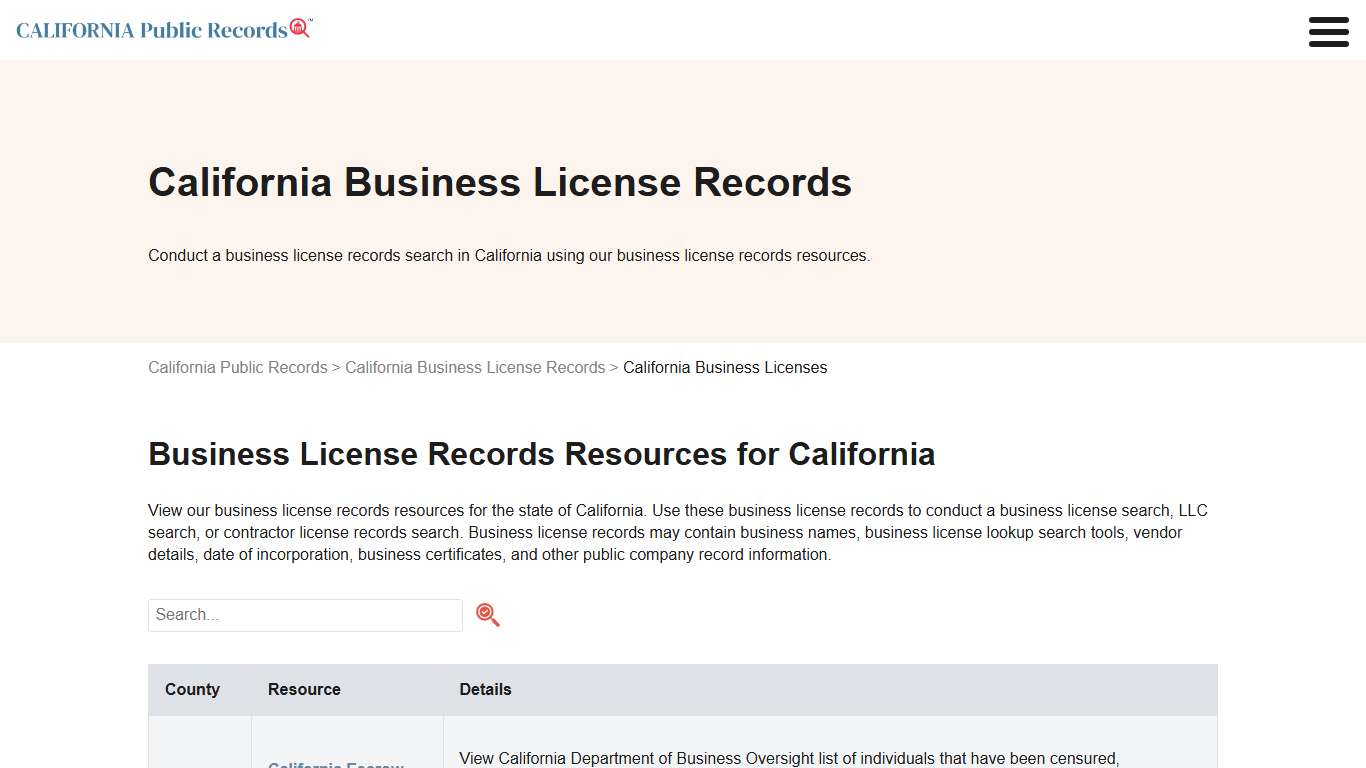Select the page heading California Business License Records
Image resolution: width=1366 pixels, height=768 pixels.
pos(499,182)
